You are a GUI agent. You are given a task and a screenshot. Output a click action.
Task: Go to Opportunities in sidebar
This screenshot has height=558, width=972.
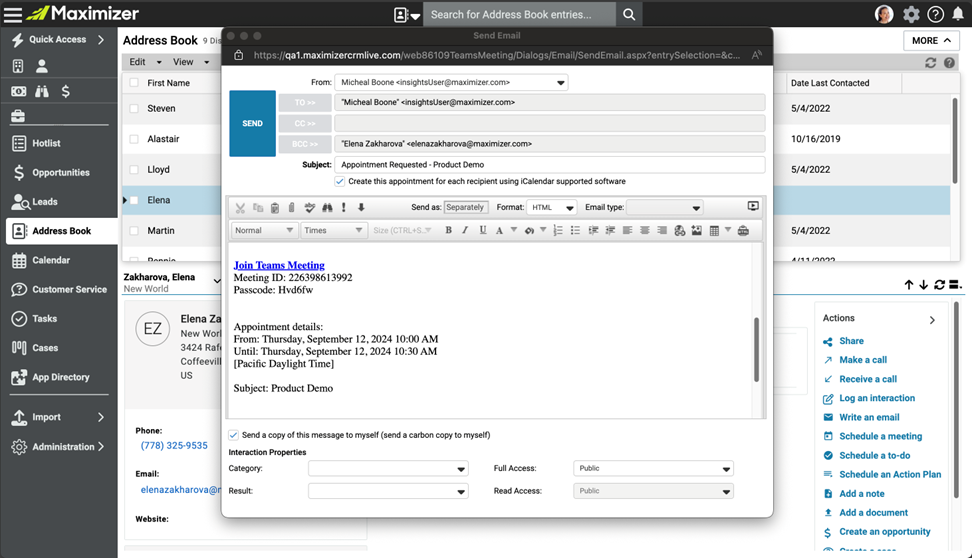point(61,172)
